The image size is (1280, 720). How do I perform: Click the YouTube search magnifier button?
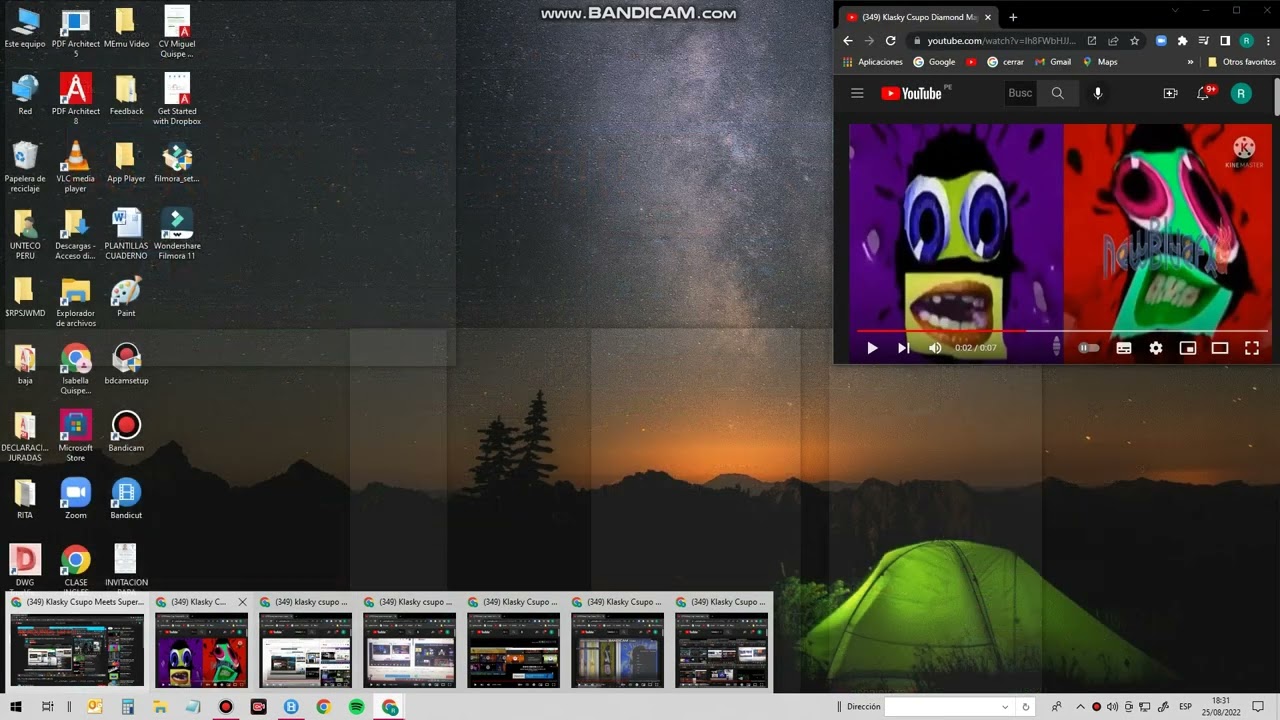[x=1058, y=93]
